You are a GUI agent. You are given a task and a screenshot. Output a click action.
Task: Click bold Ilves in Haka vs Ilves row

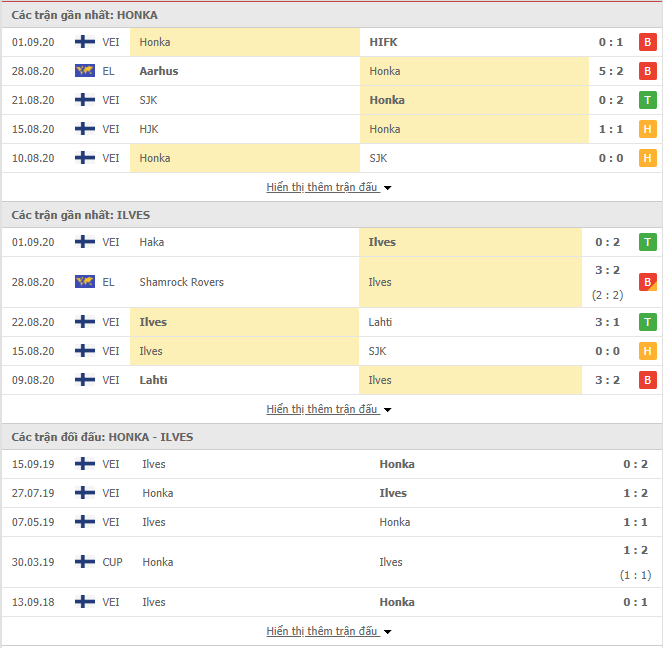(382, 242)
